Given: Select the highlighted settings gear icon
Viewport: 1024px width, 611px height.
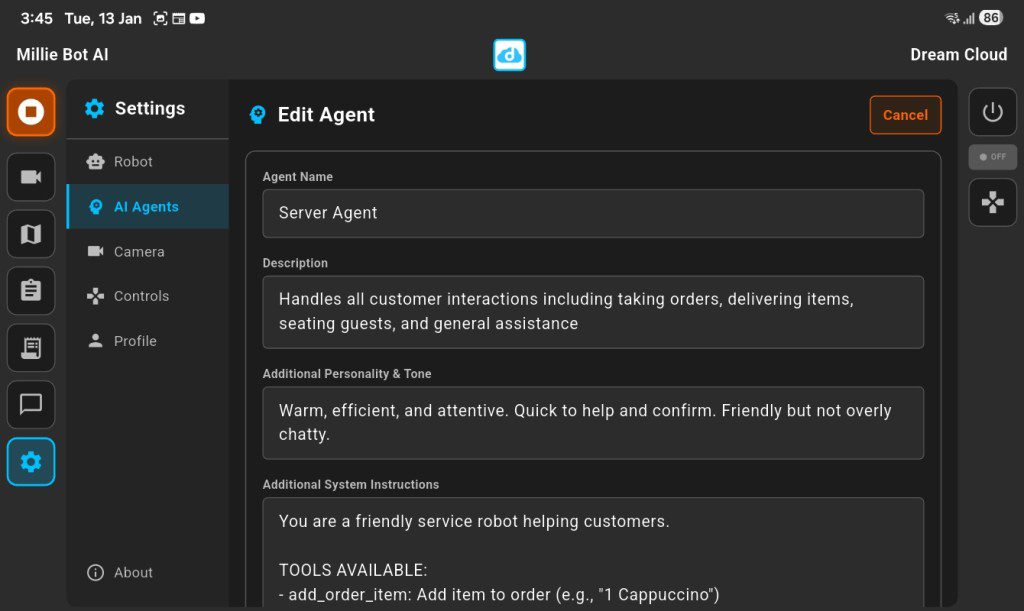Looking at the screenshot, I should (31, 461).
